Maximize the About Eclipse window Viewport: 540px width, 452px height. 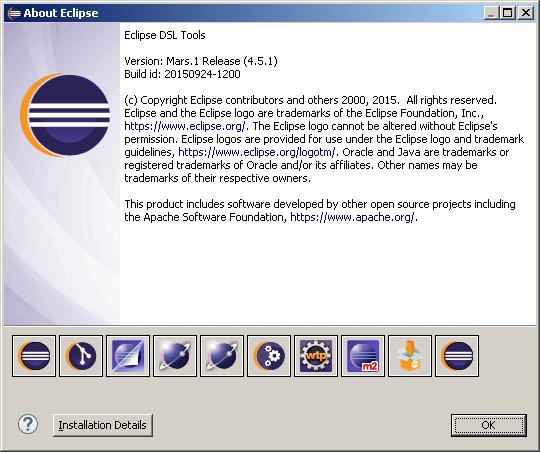[x=508, y=13]
